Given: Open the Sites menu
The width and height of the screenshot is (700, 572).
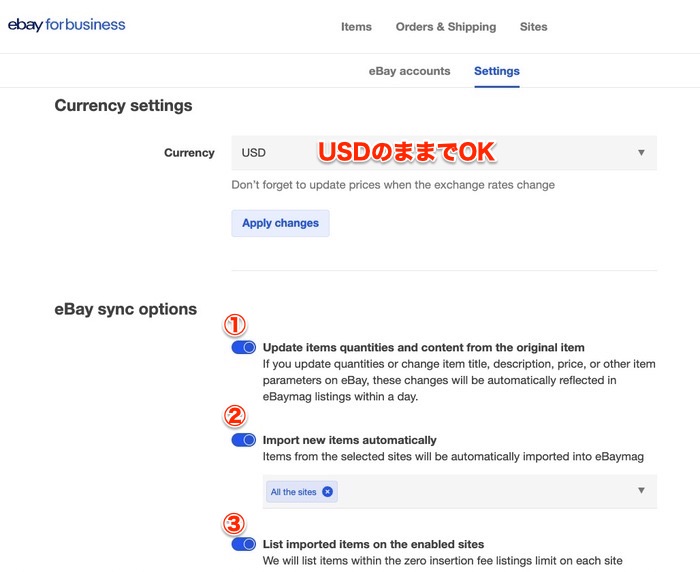Looking at the screenshot, I should tap(533, 27).
